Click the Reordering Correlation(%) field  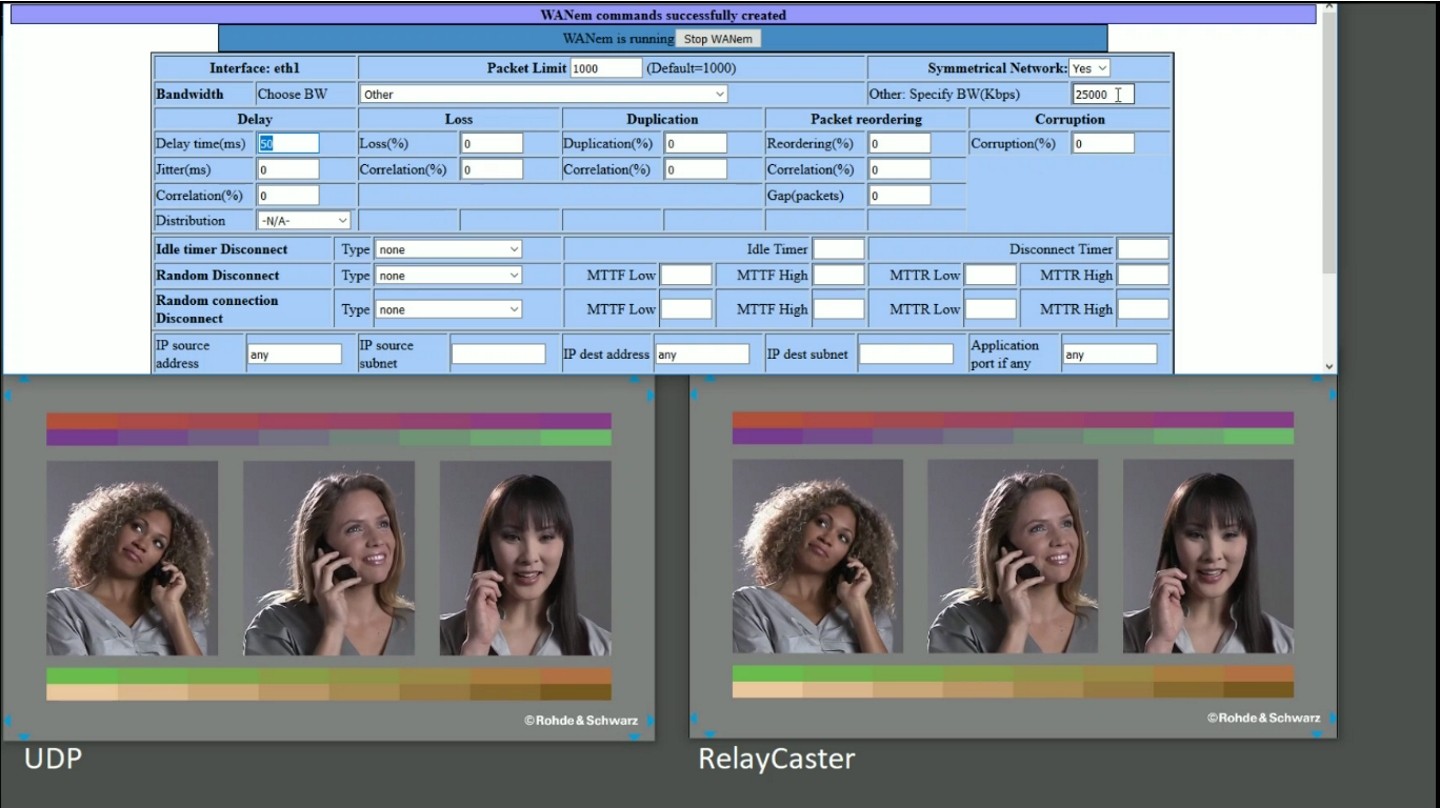pyautogui.click(x=900, y=169)
